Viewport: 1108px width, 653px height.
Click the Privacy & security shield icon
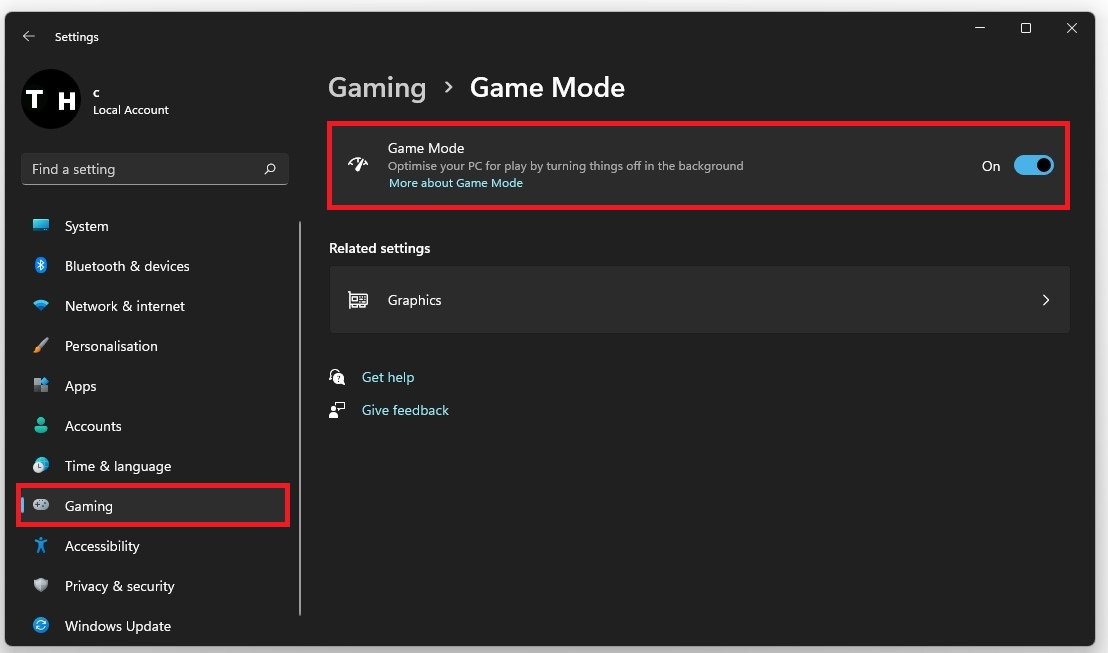(x=41, y=586)
